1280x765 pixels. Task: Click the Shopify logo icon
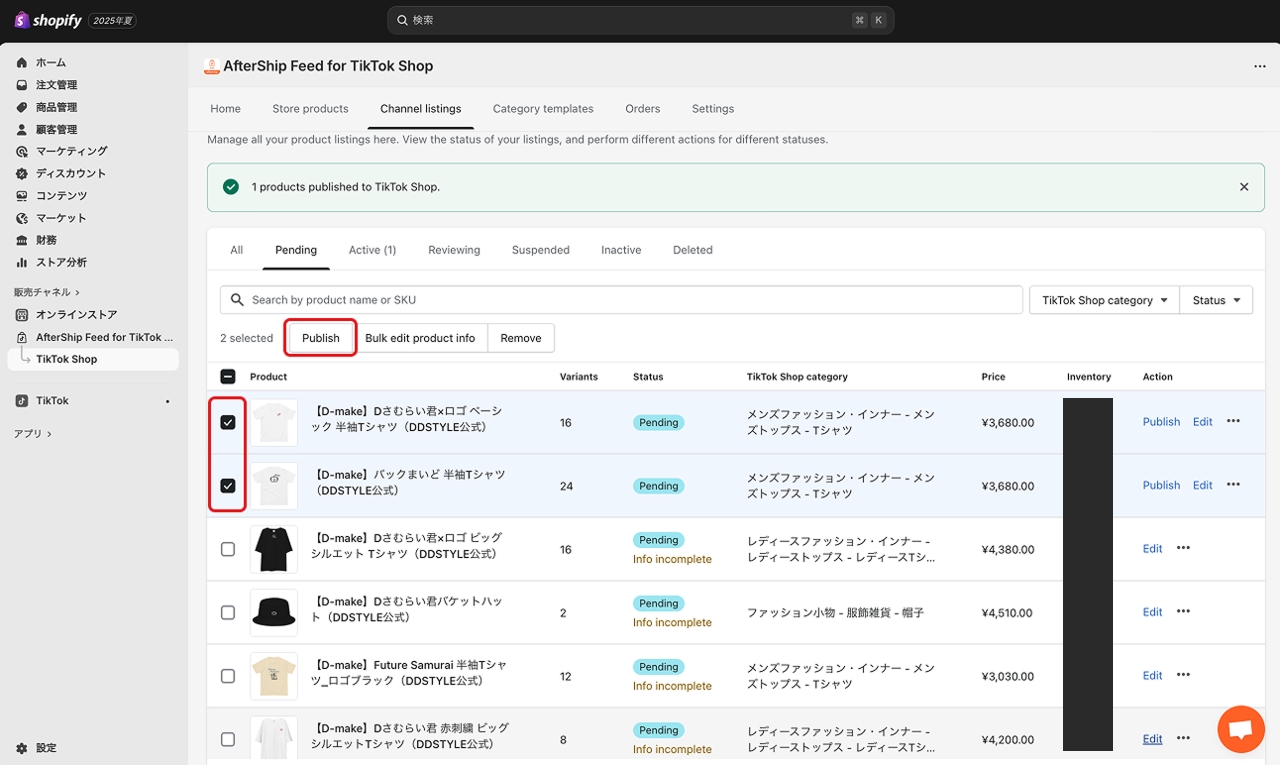[x=22, y=20]
